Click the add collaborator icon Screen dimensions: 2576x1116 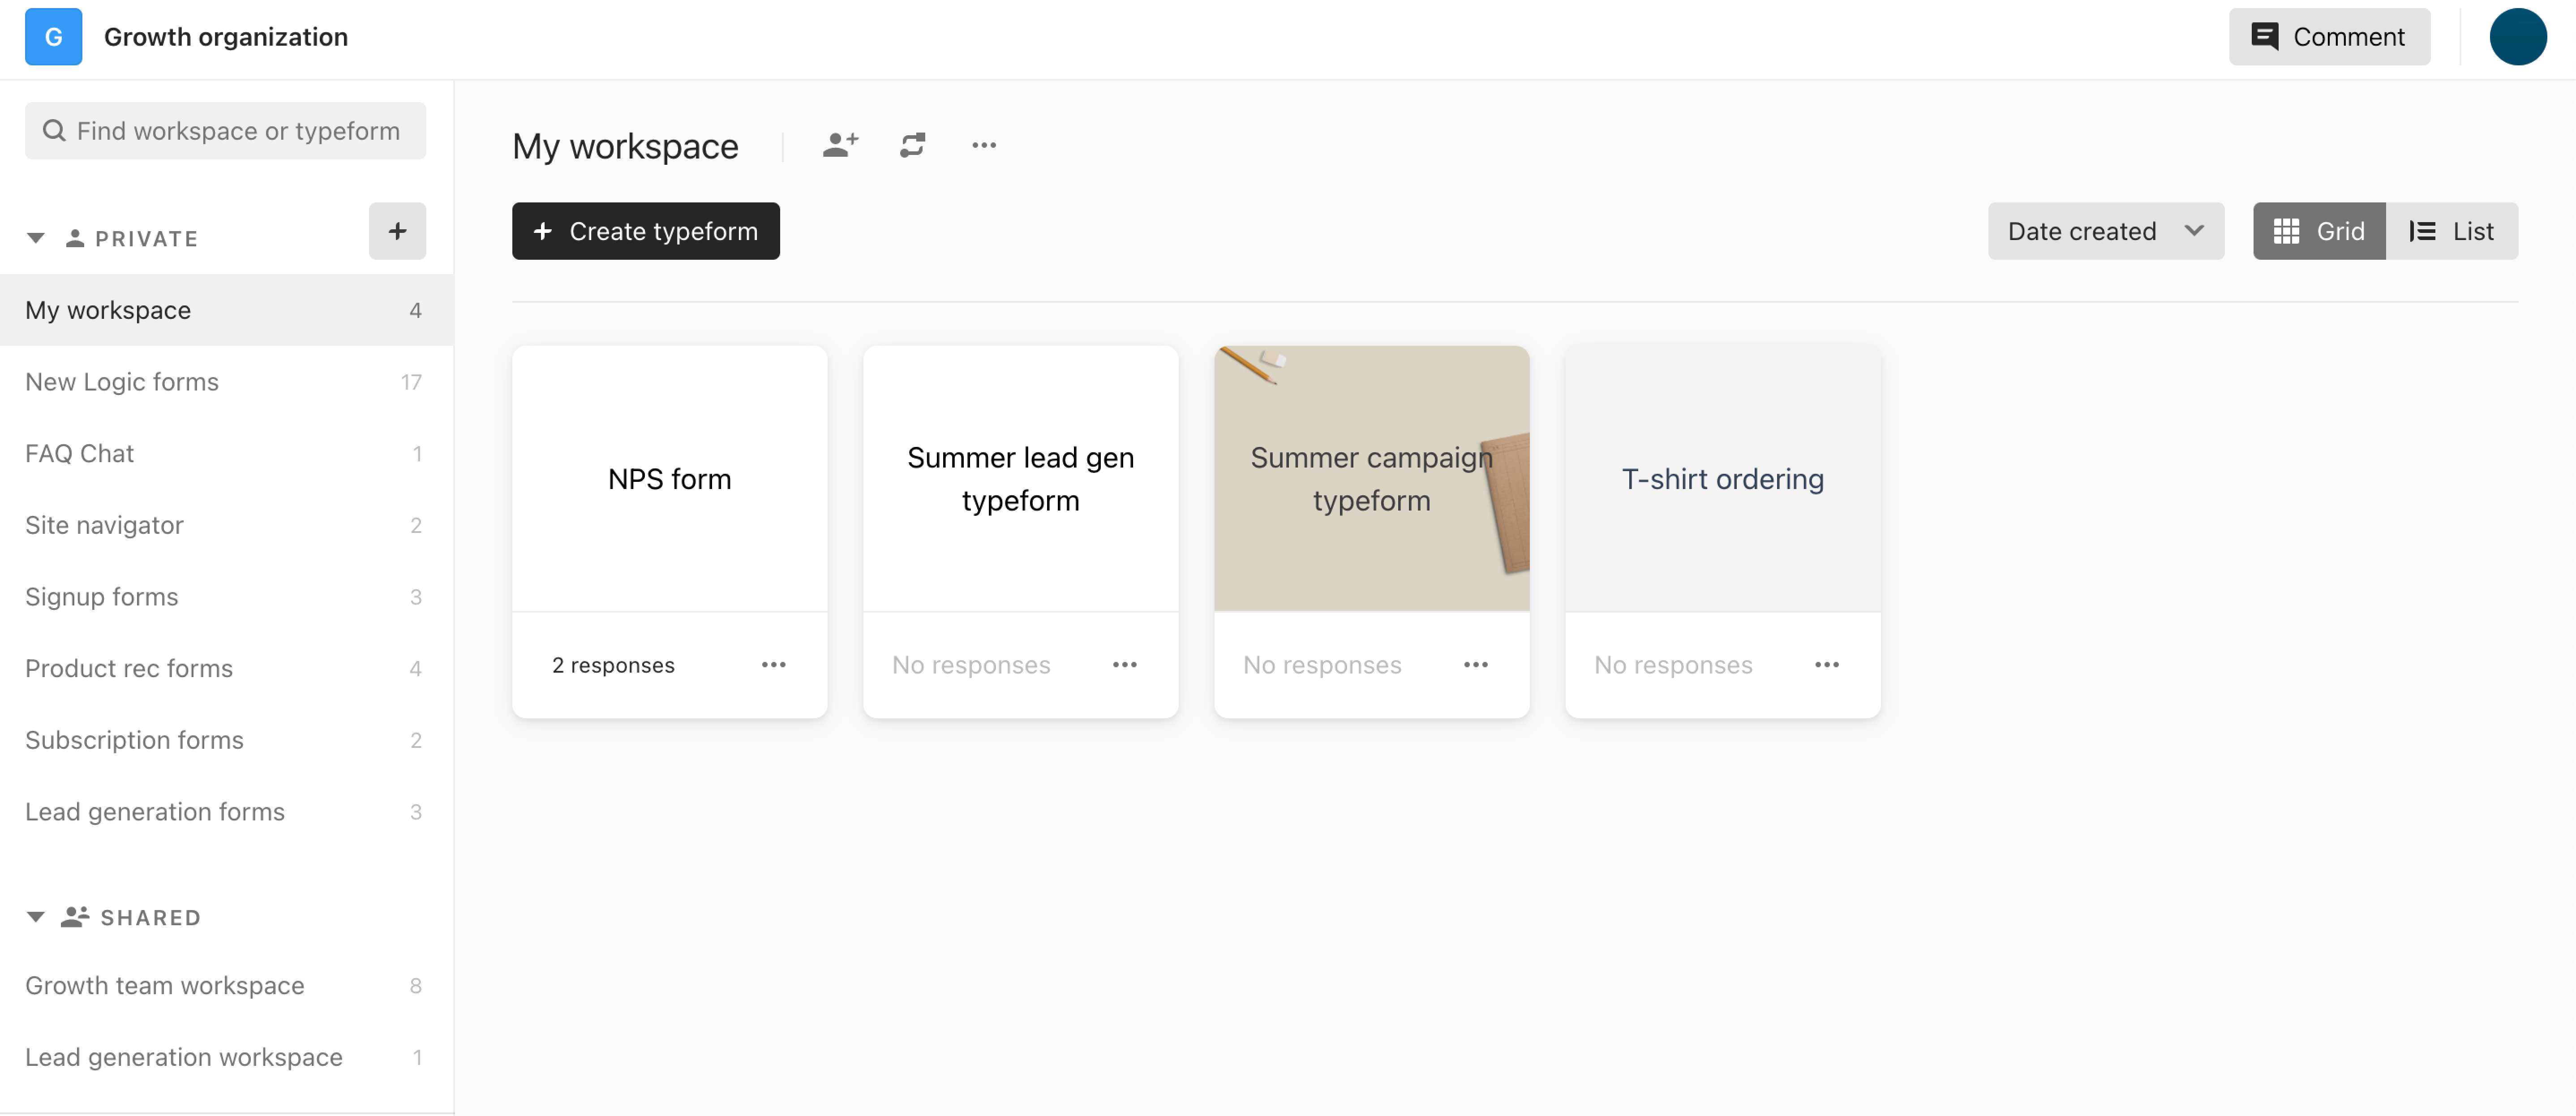[x=840, y=145]
